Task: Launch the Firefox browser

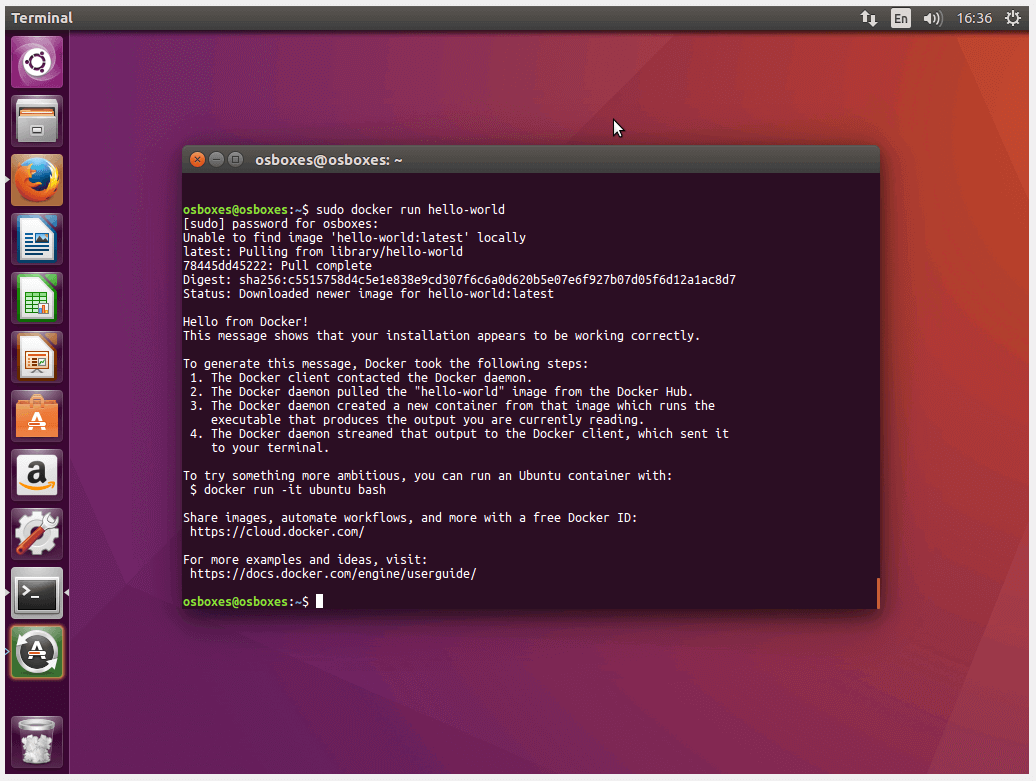Action: pyautogui.click(x=36, y=180)
